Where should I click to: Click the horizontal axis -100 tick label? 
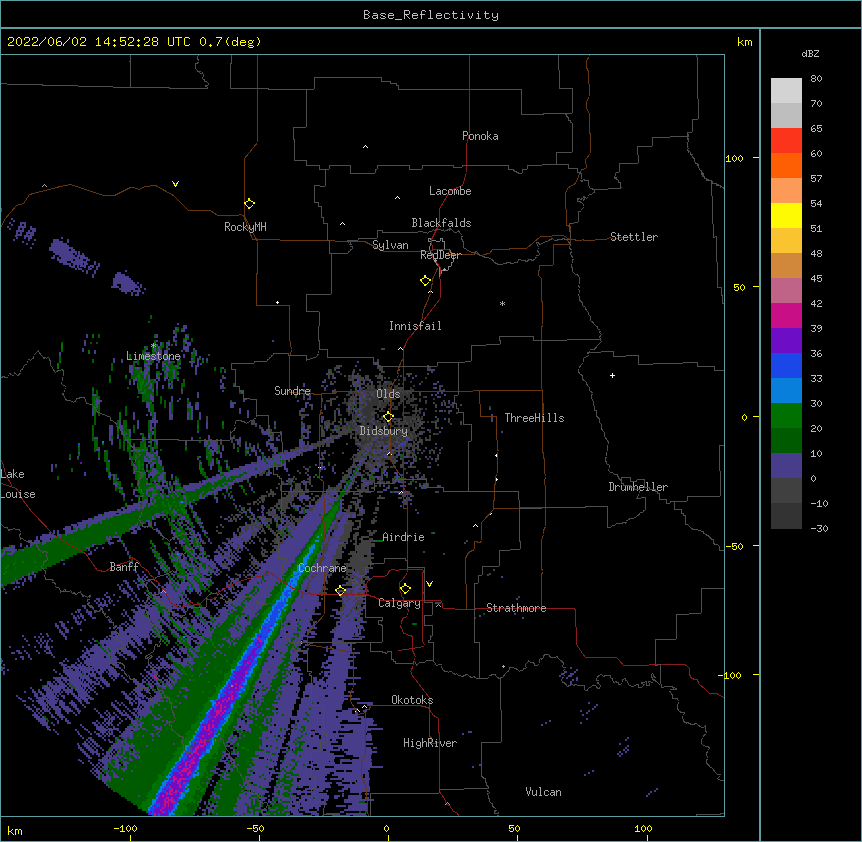pyautogui.click(x=125, y=828)
